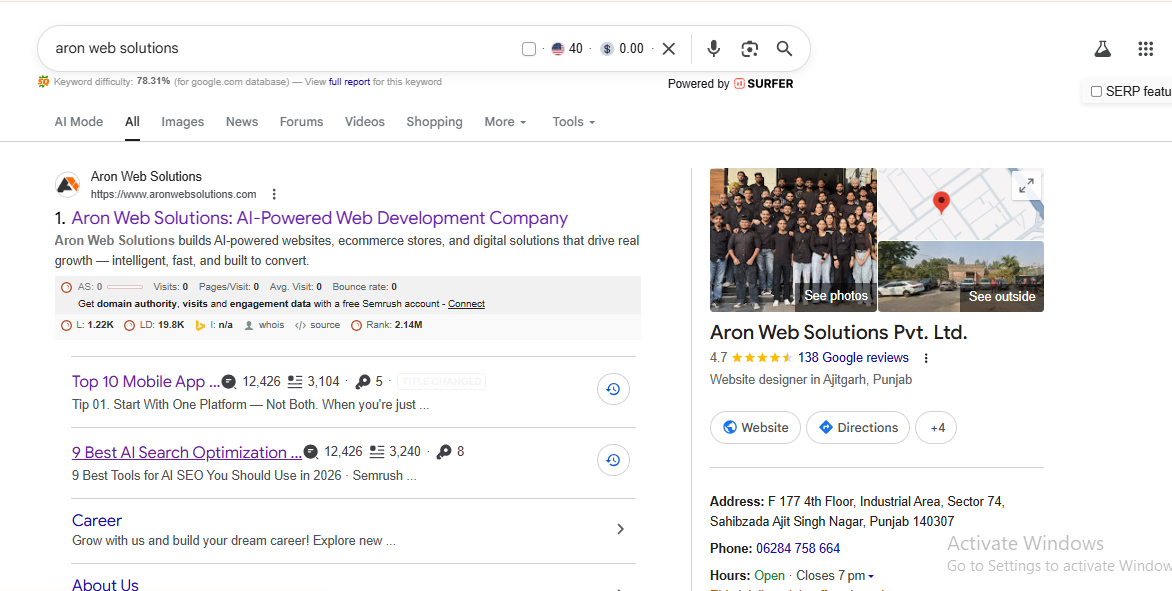Switch to AI Mode tab
This screenshot has width=1172, height=591.
tap(78, 122)
